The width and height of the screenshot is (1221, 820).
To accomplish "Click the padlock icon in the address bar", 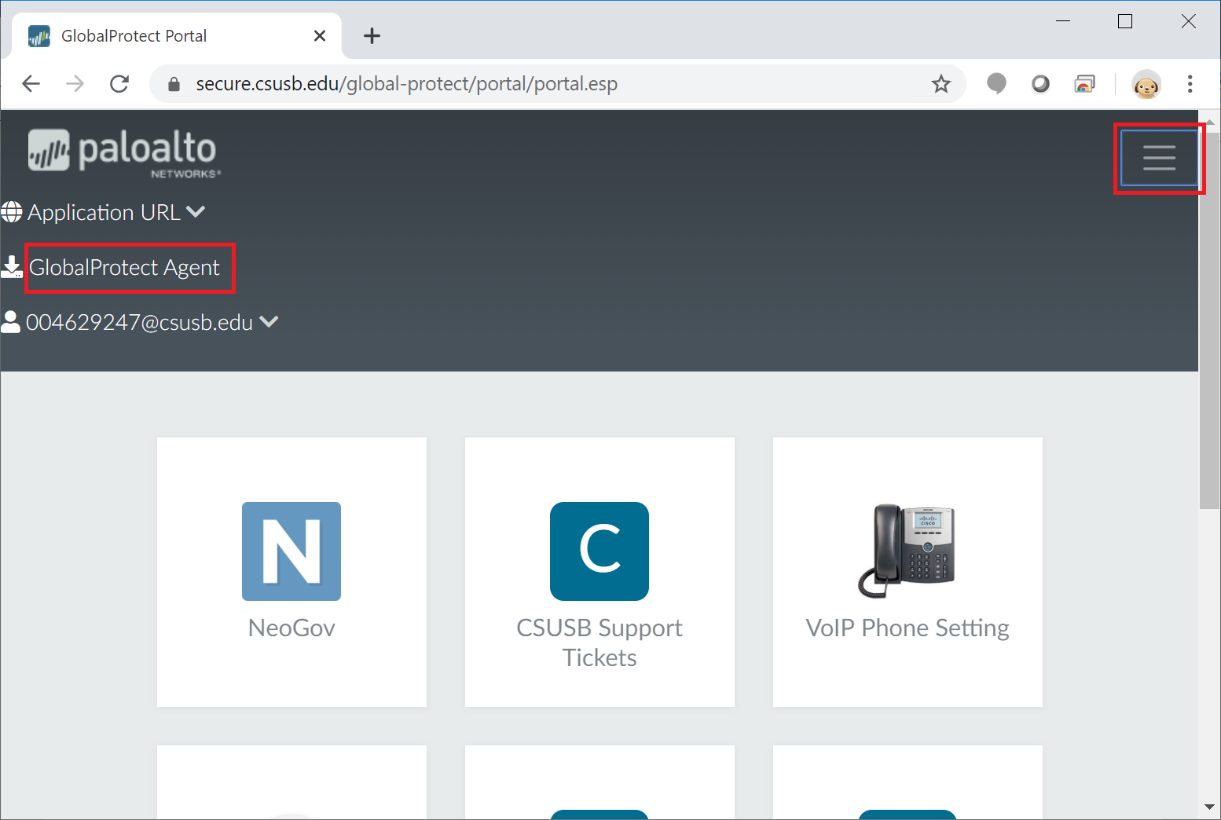I will point(174,84).
